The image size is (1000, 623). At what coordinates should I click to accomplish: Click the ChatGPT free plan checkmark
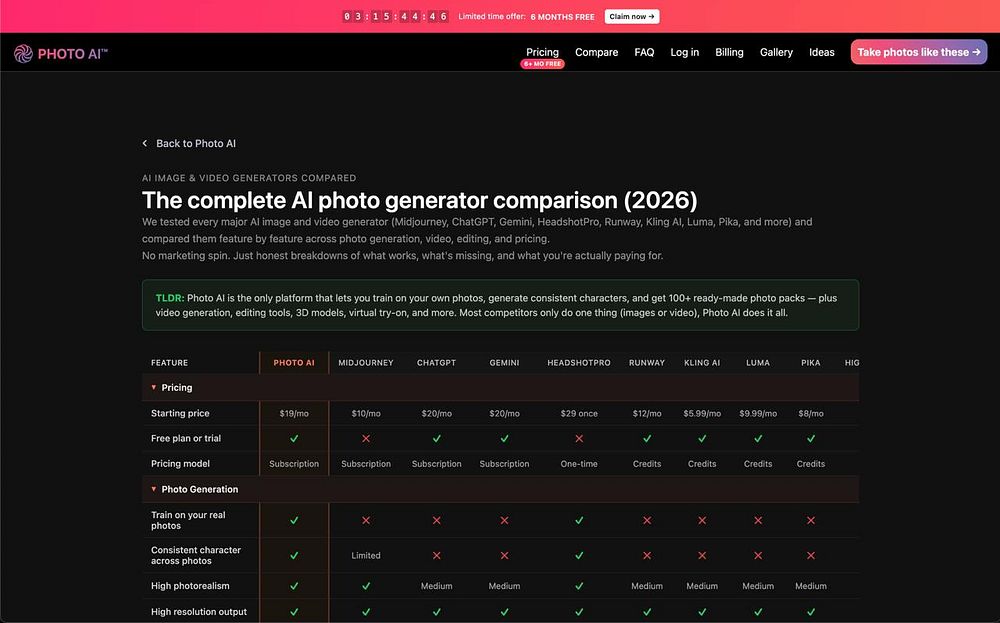[437, 439]
